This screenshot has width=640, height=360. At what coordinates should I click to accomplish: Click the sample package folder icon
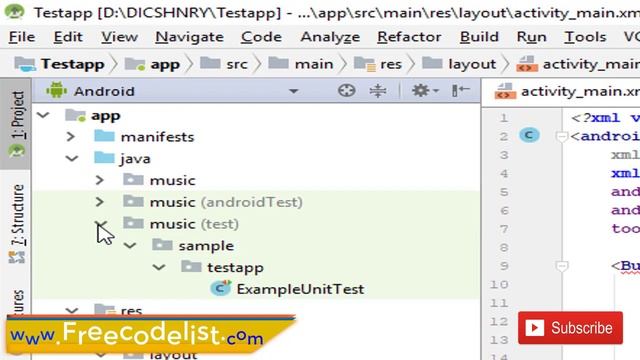(162, 244)
